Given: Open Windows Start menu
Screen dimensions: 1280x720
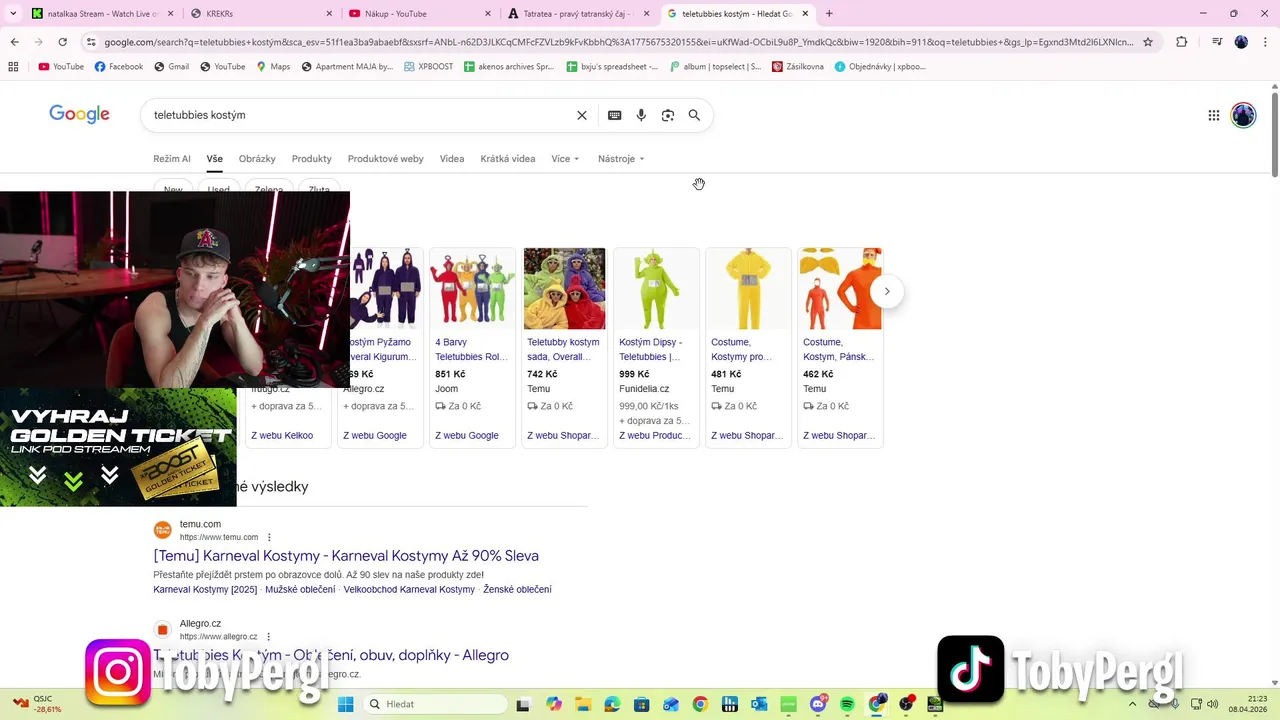Looking at the screenshot, I should (x=345, y=704).
